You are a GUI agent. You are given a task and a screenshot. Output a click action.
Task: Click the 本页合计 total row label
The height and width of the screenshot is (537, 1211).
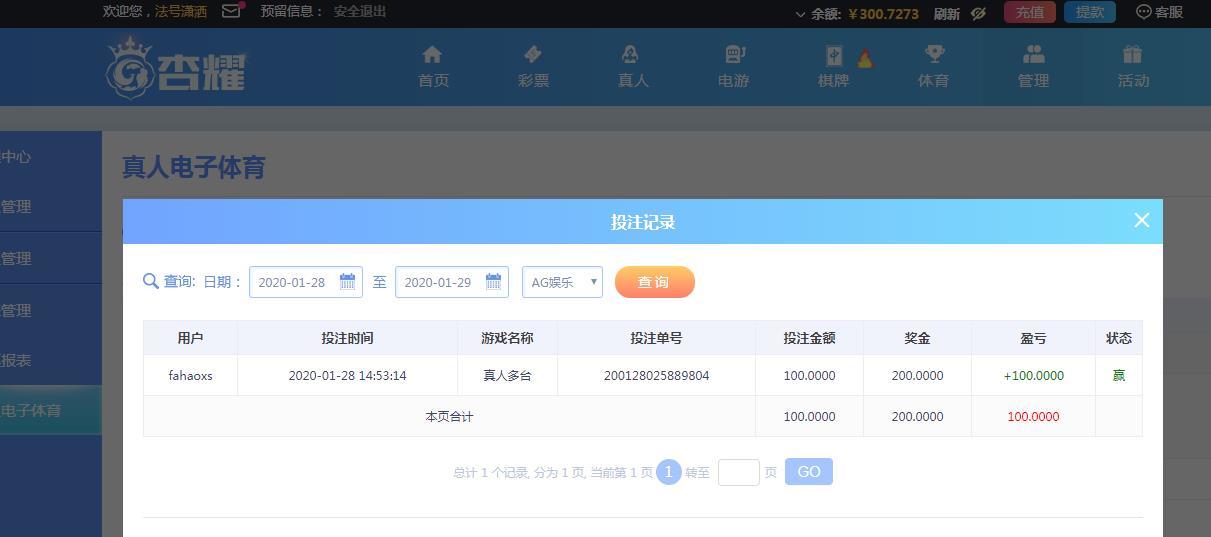click(449, 416)
